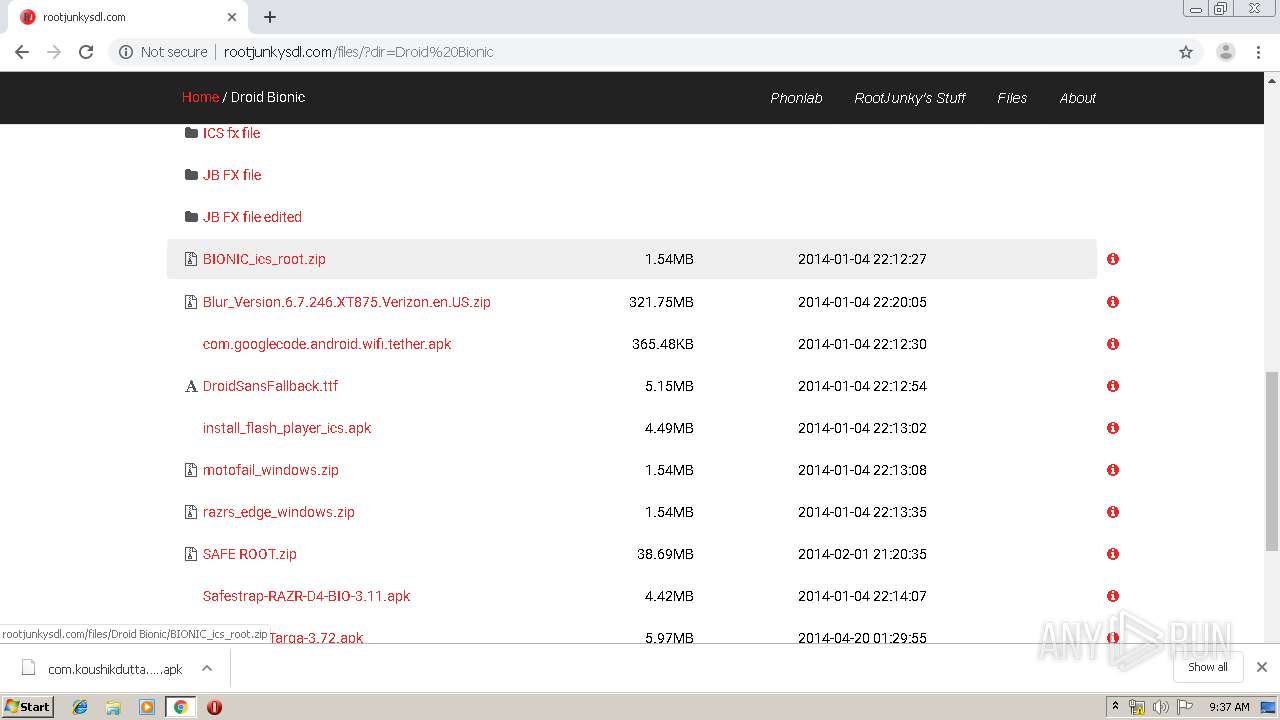The height and width of the screenshot is (720, 1280).
Task: Click the 2014-02-01 21:20:35 date
Action: 862,554
